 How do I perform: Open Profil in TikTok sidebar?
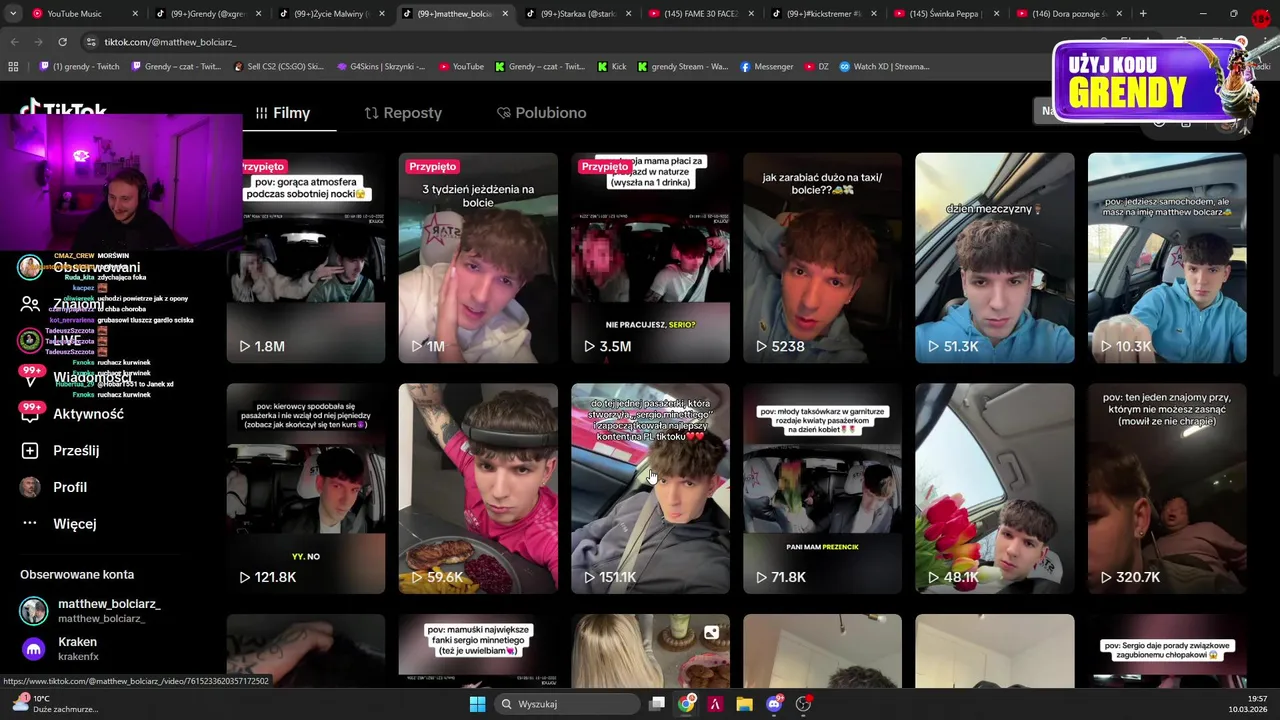[55, 487]
